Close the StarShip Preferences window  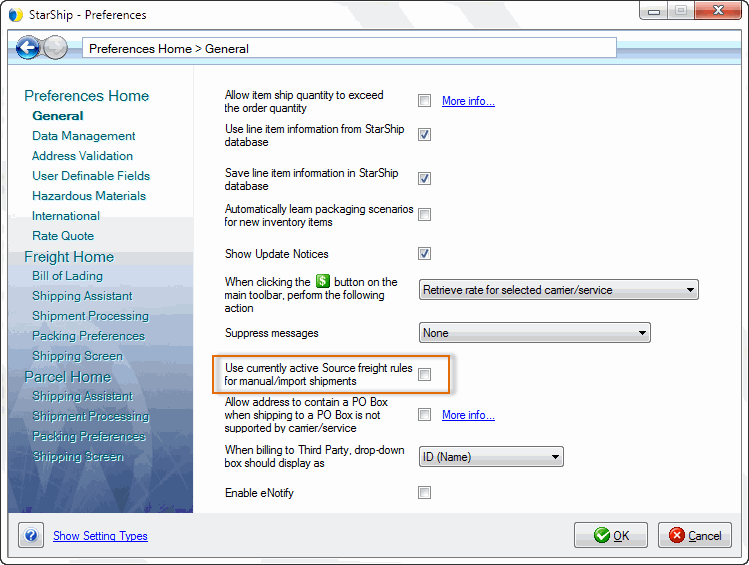pos(718,11)
